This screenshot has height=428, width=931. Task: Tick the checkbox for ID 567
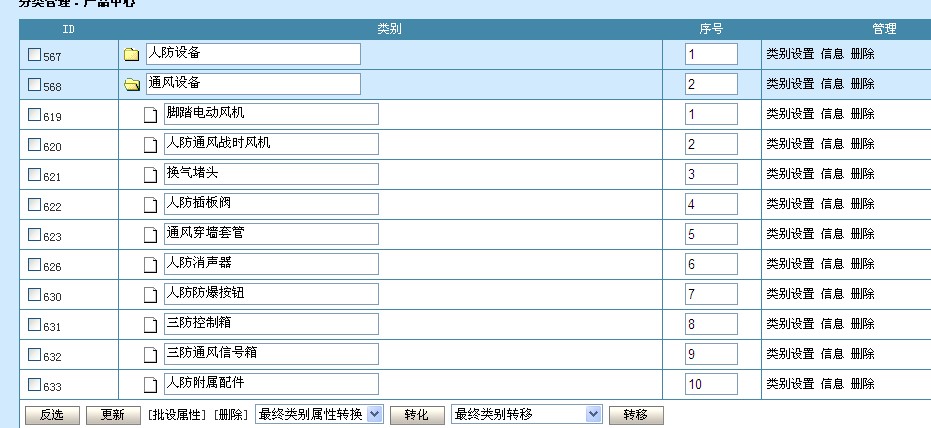click(x=35, y=55)
